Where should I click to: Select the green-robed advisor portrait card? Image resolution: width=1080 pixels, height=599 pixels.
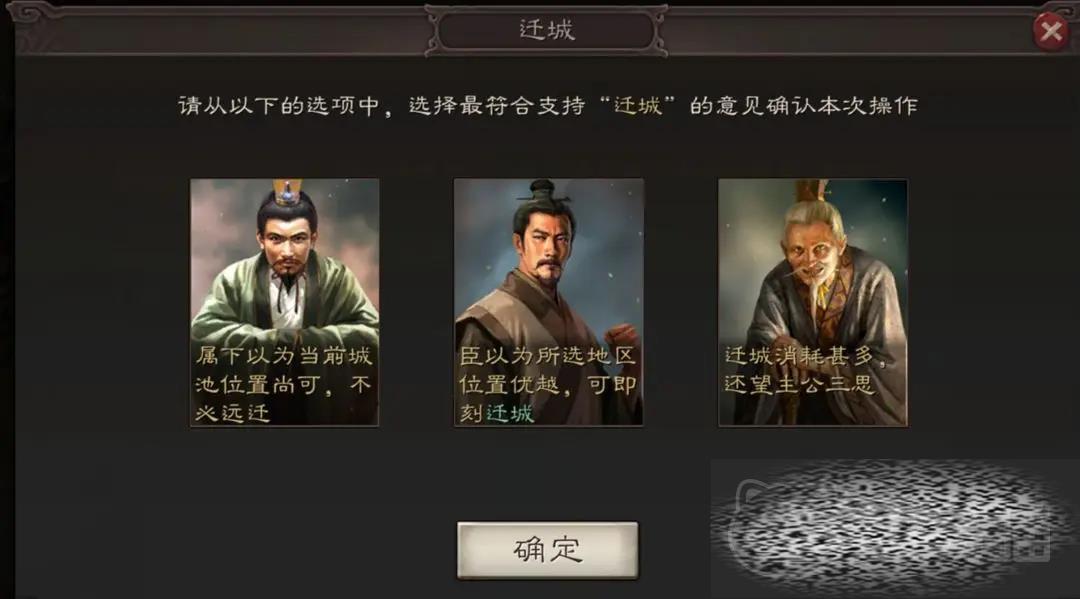pyautogui.click(x=284, y=302)
